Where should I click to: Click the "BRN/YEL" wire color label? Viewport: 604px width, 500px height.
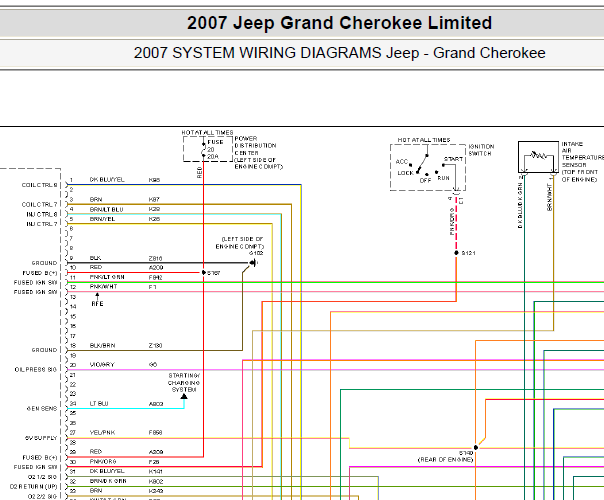pos(102,219)
